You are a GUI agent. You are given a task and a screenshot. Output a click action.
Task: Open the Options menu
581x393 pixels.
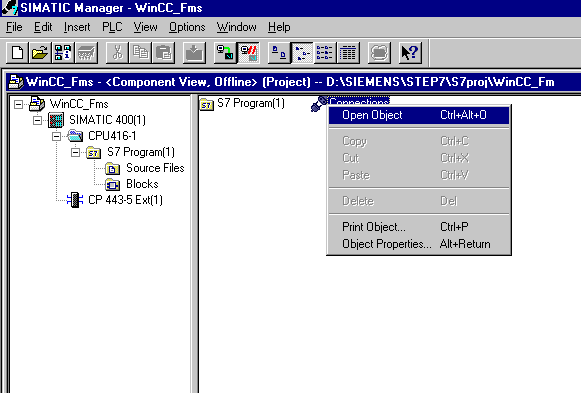(187, 27)
